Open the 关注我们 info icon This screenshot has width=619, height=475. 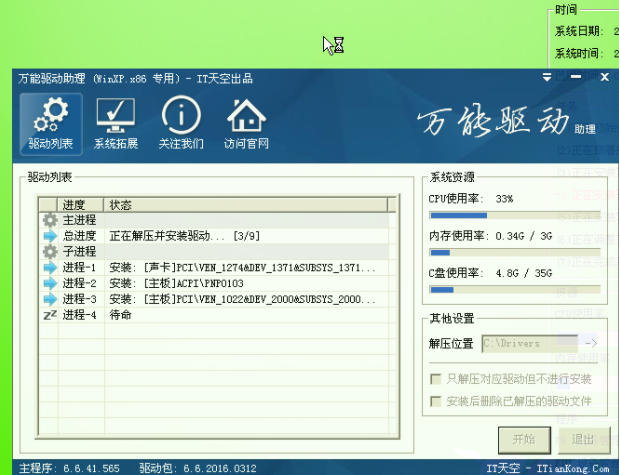point(181,123)
